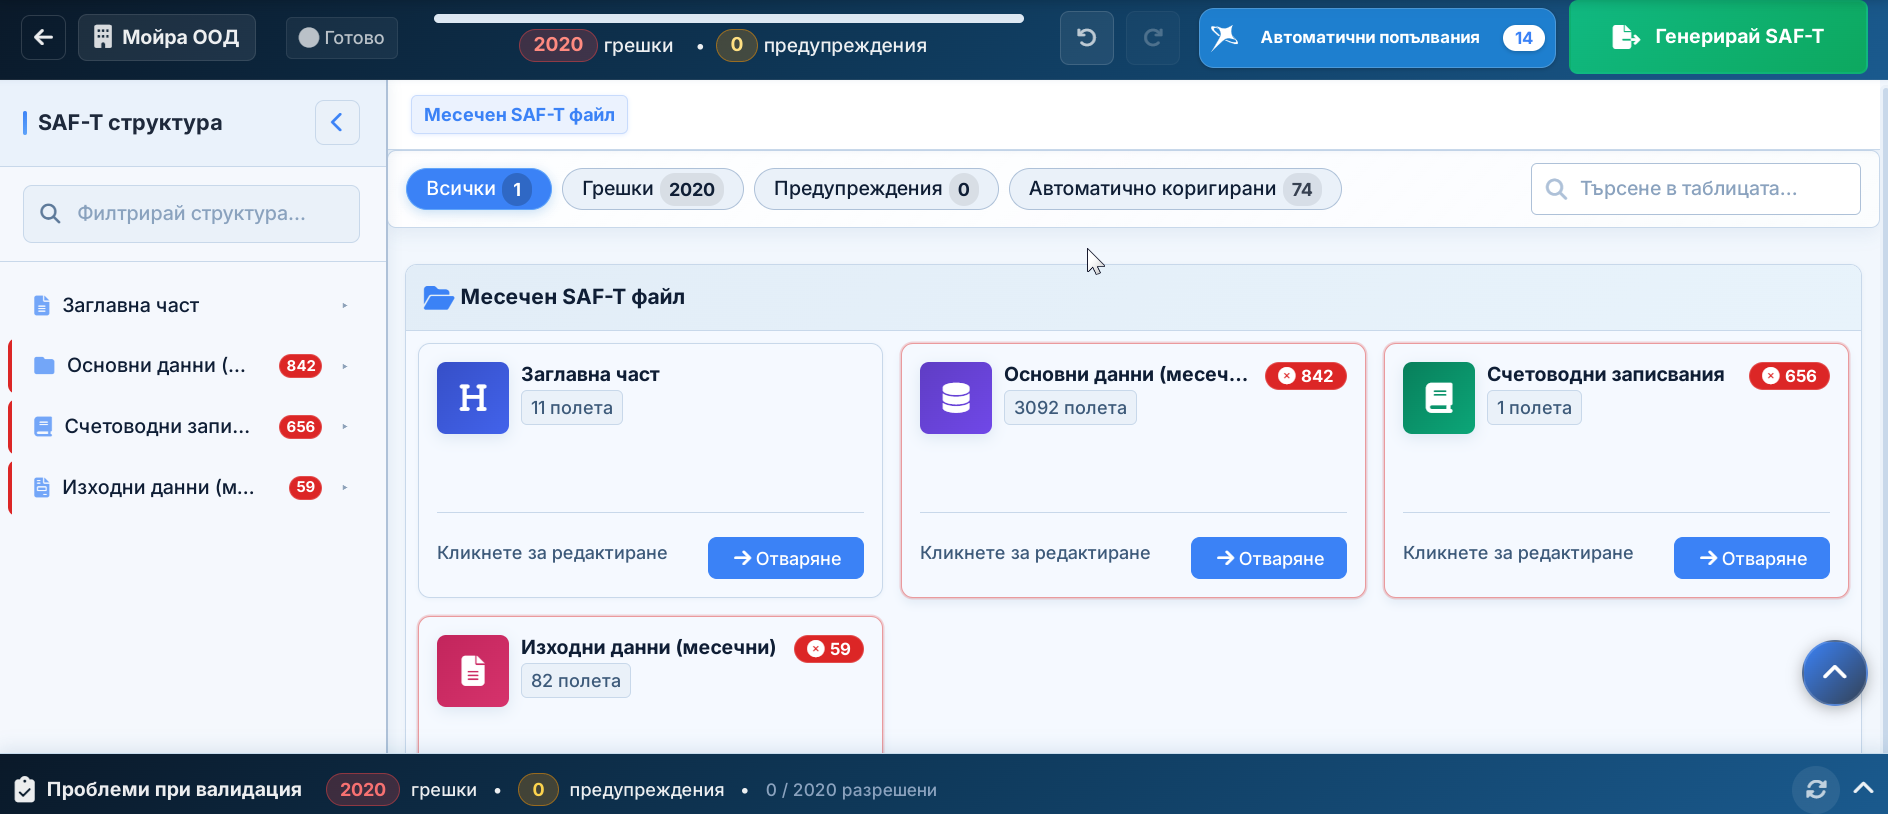1888x814 pixels.
Task: Collapse the SAF-T структура sidebar
Action: click(337, 122)
